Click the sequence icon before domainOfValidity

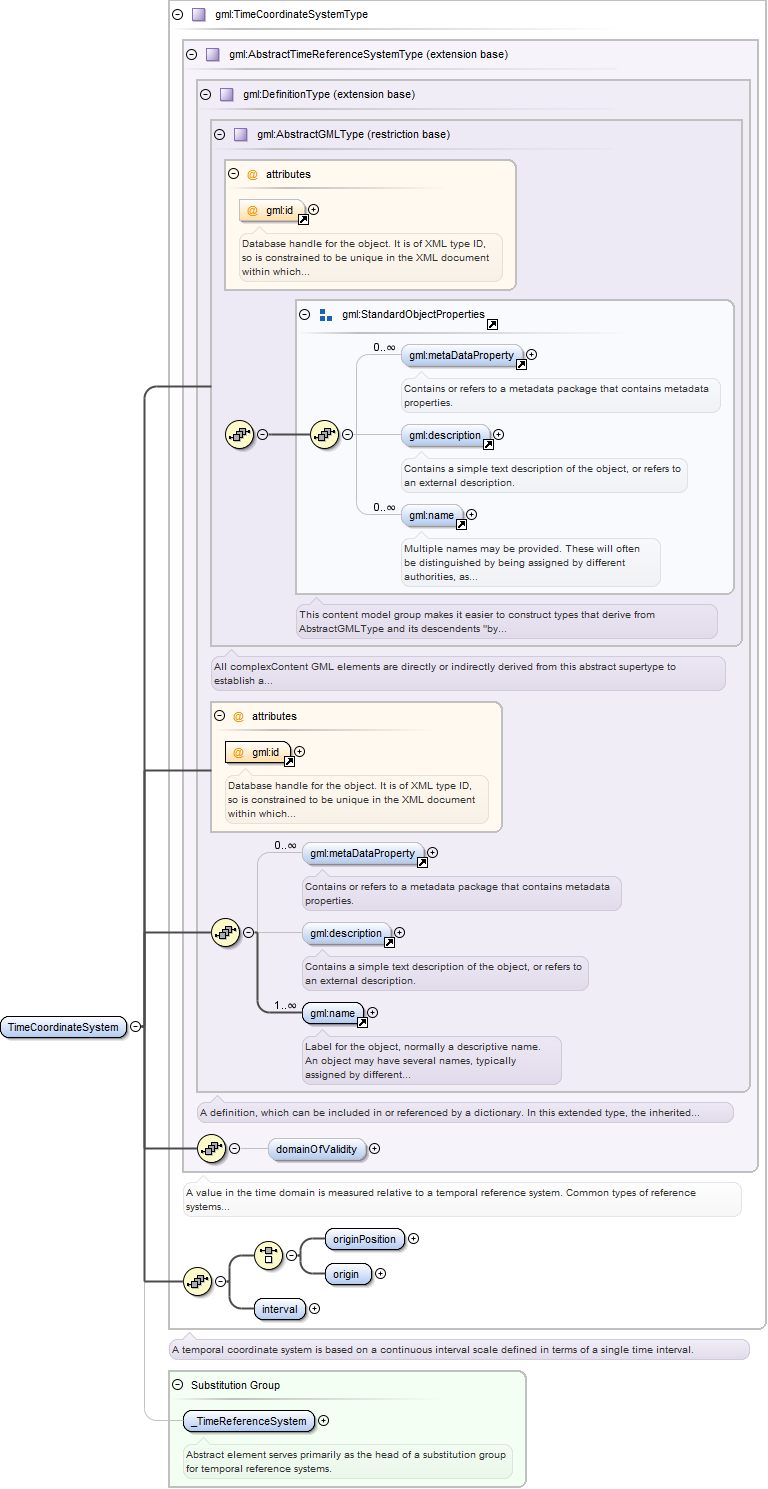211,1148
